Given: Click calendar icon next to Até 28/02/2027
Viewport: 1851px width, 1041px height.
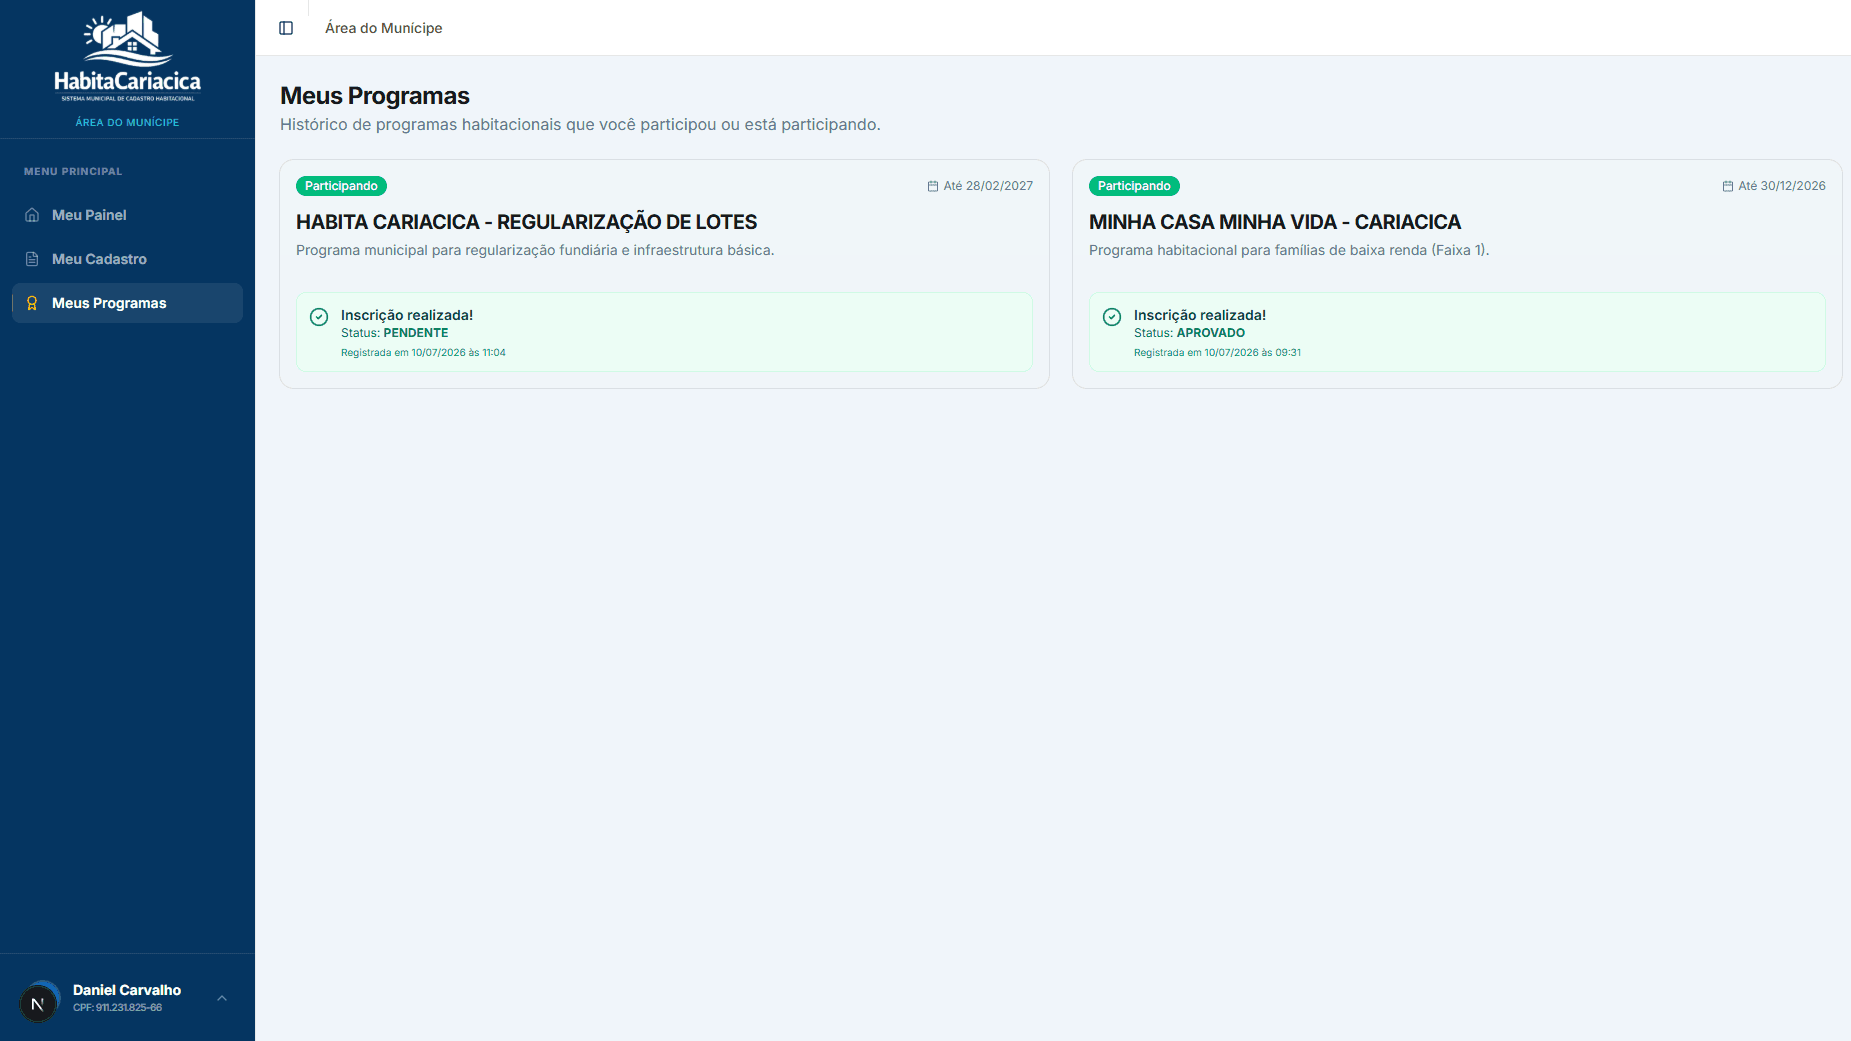Looking at the screenshot, I should [x=933, y=186].
